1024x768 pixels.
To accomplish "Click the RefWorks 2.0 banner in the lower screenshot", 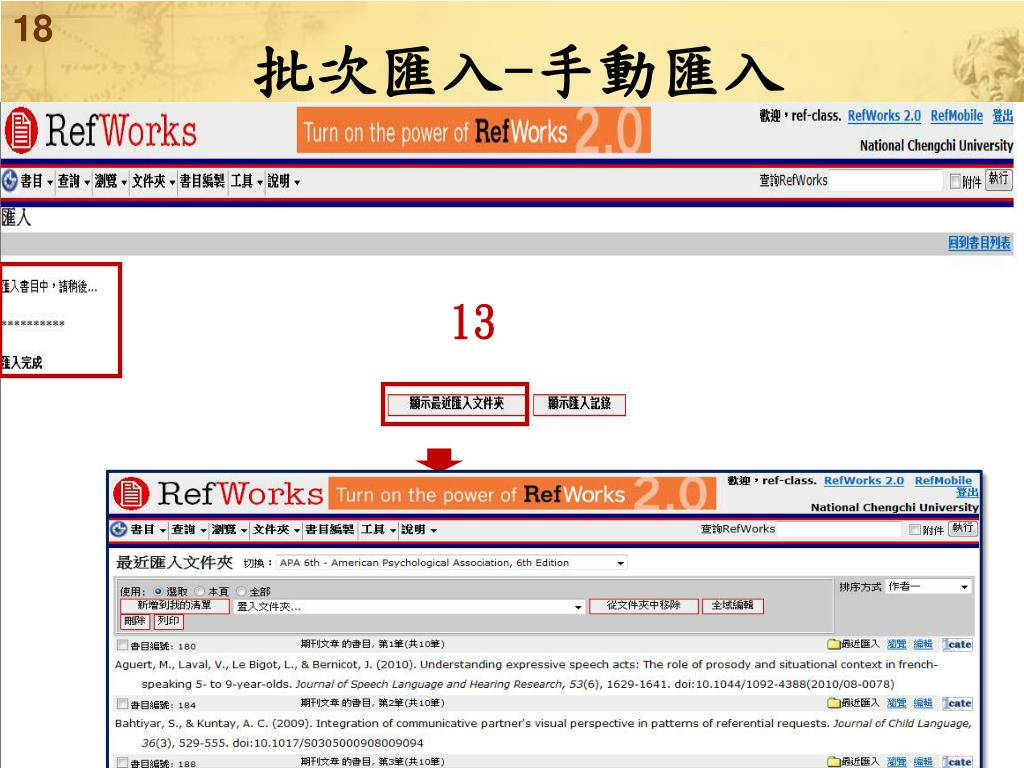I will (x=522, y=494).
